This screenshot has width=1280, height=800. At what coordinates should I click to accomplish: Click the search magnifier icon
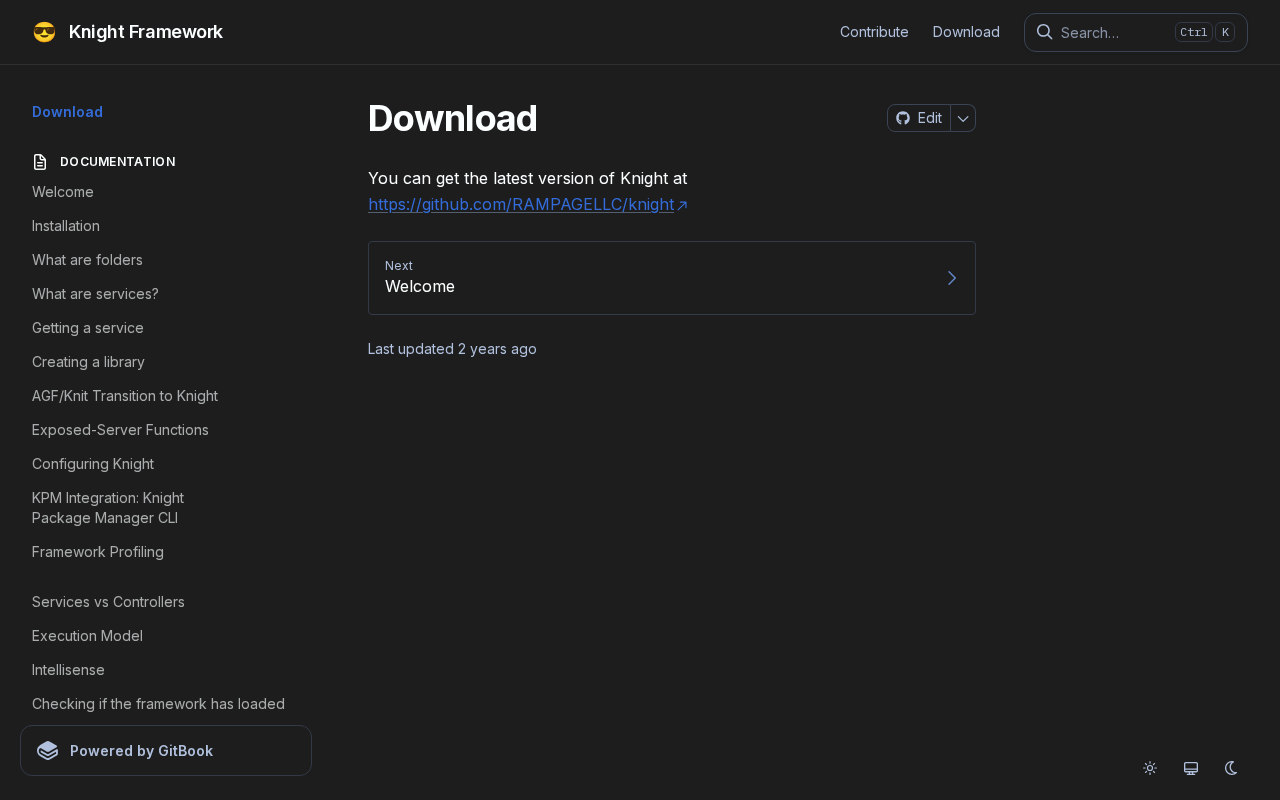tap(1044, 32)
